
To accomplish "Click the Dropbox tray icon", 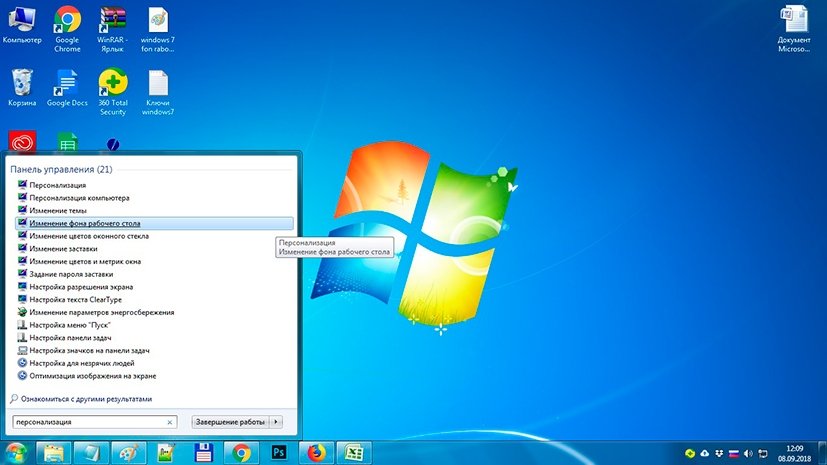I will pos(719,453).
